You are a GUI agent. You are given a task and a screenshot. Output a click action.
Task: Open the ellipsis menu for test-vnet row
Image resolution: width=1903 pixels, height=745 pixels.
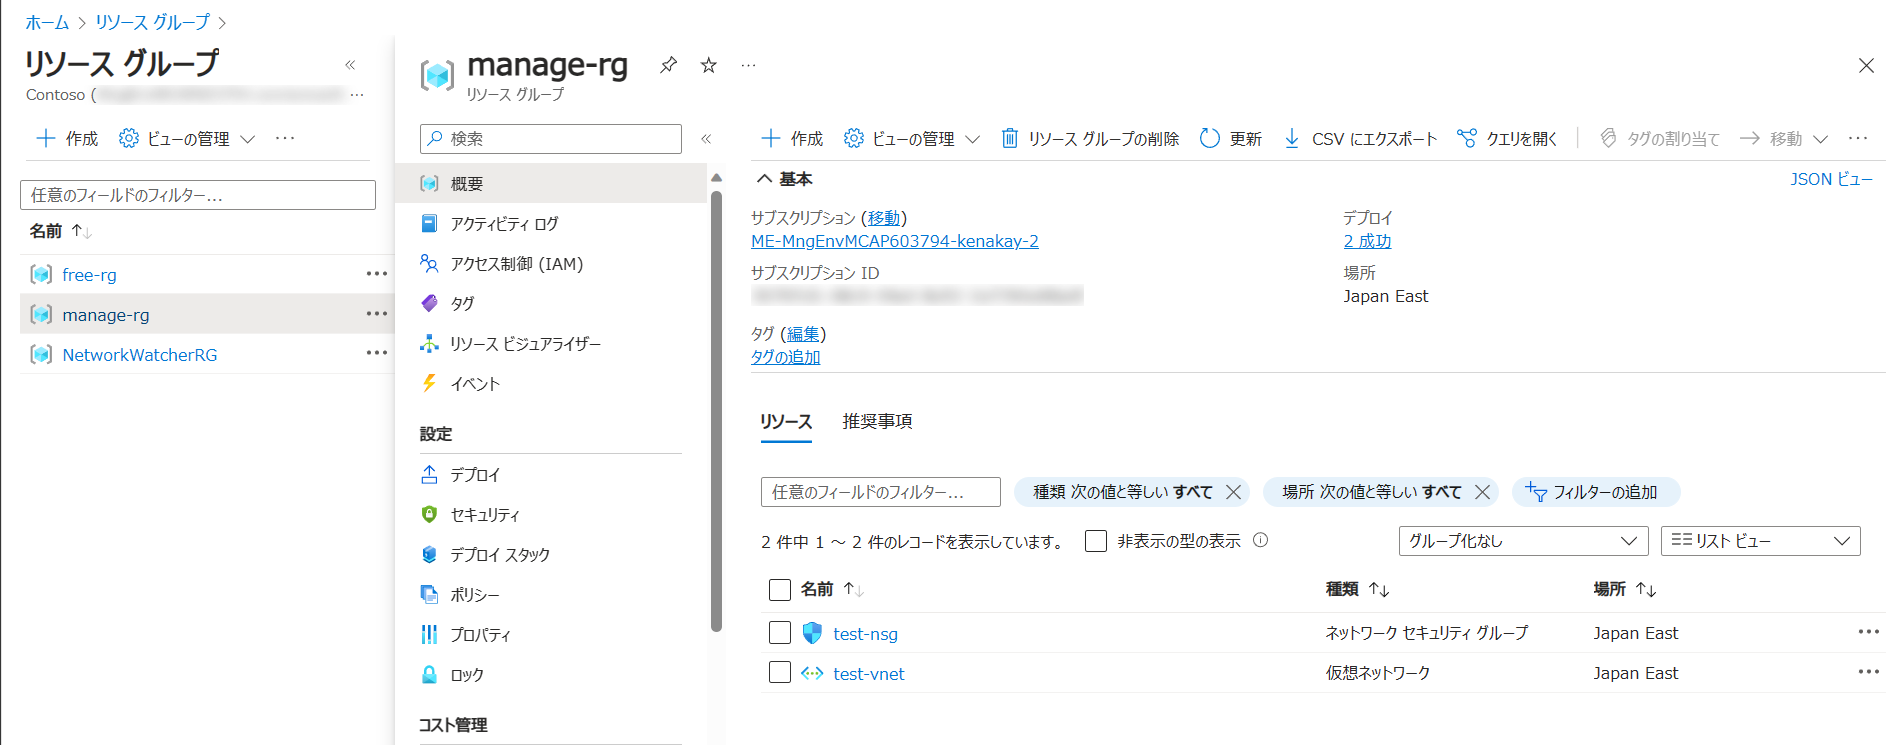pos(1868,672)
